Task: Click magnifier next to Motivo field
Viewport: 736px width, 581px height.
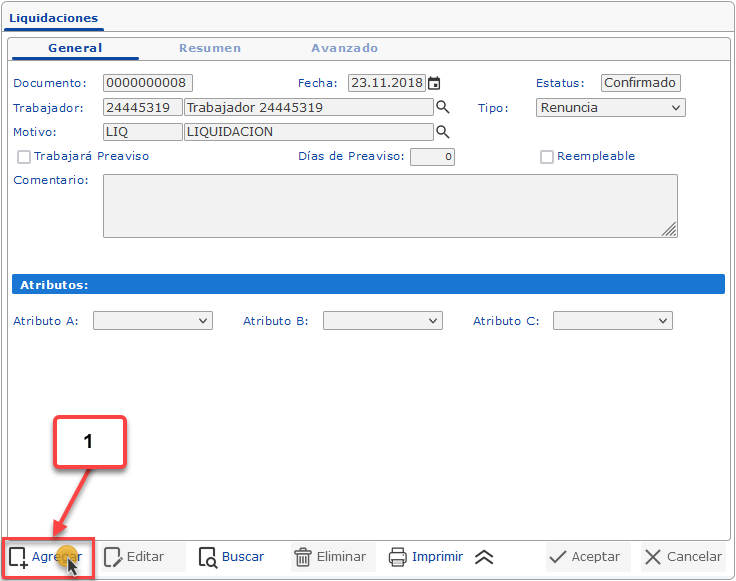Action: point(443,132)
